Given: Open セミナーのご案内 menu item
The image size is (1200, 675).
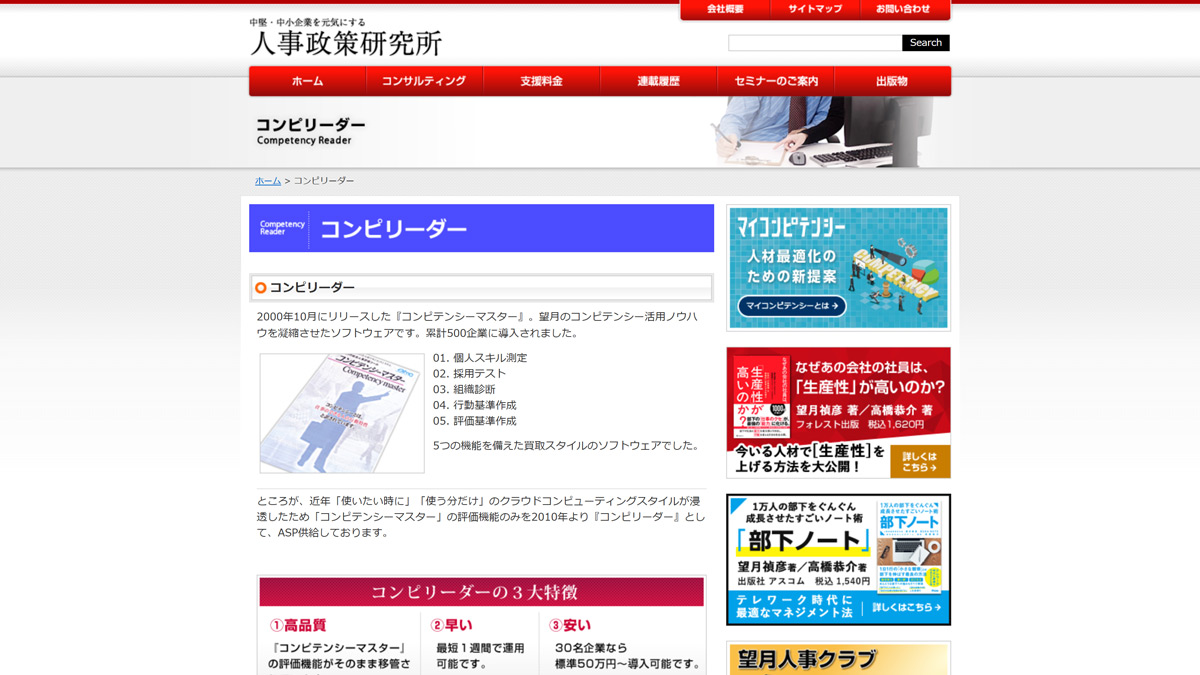Looking at the screenshot, I should [776, 81].
